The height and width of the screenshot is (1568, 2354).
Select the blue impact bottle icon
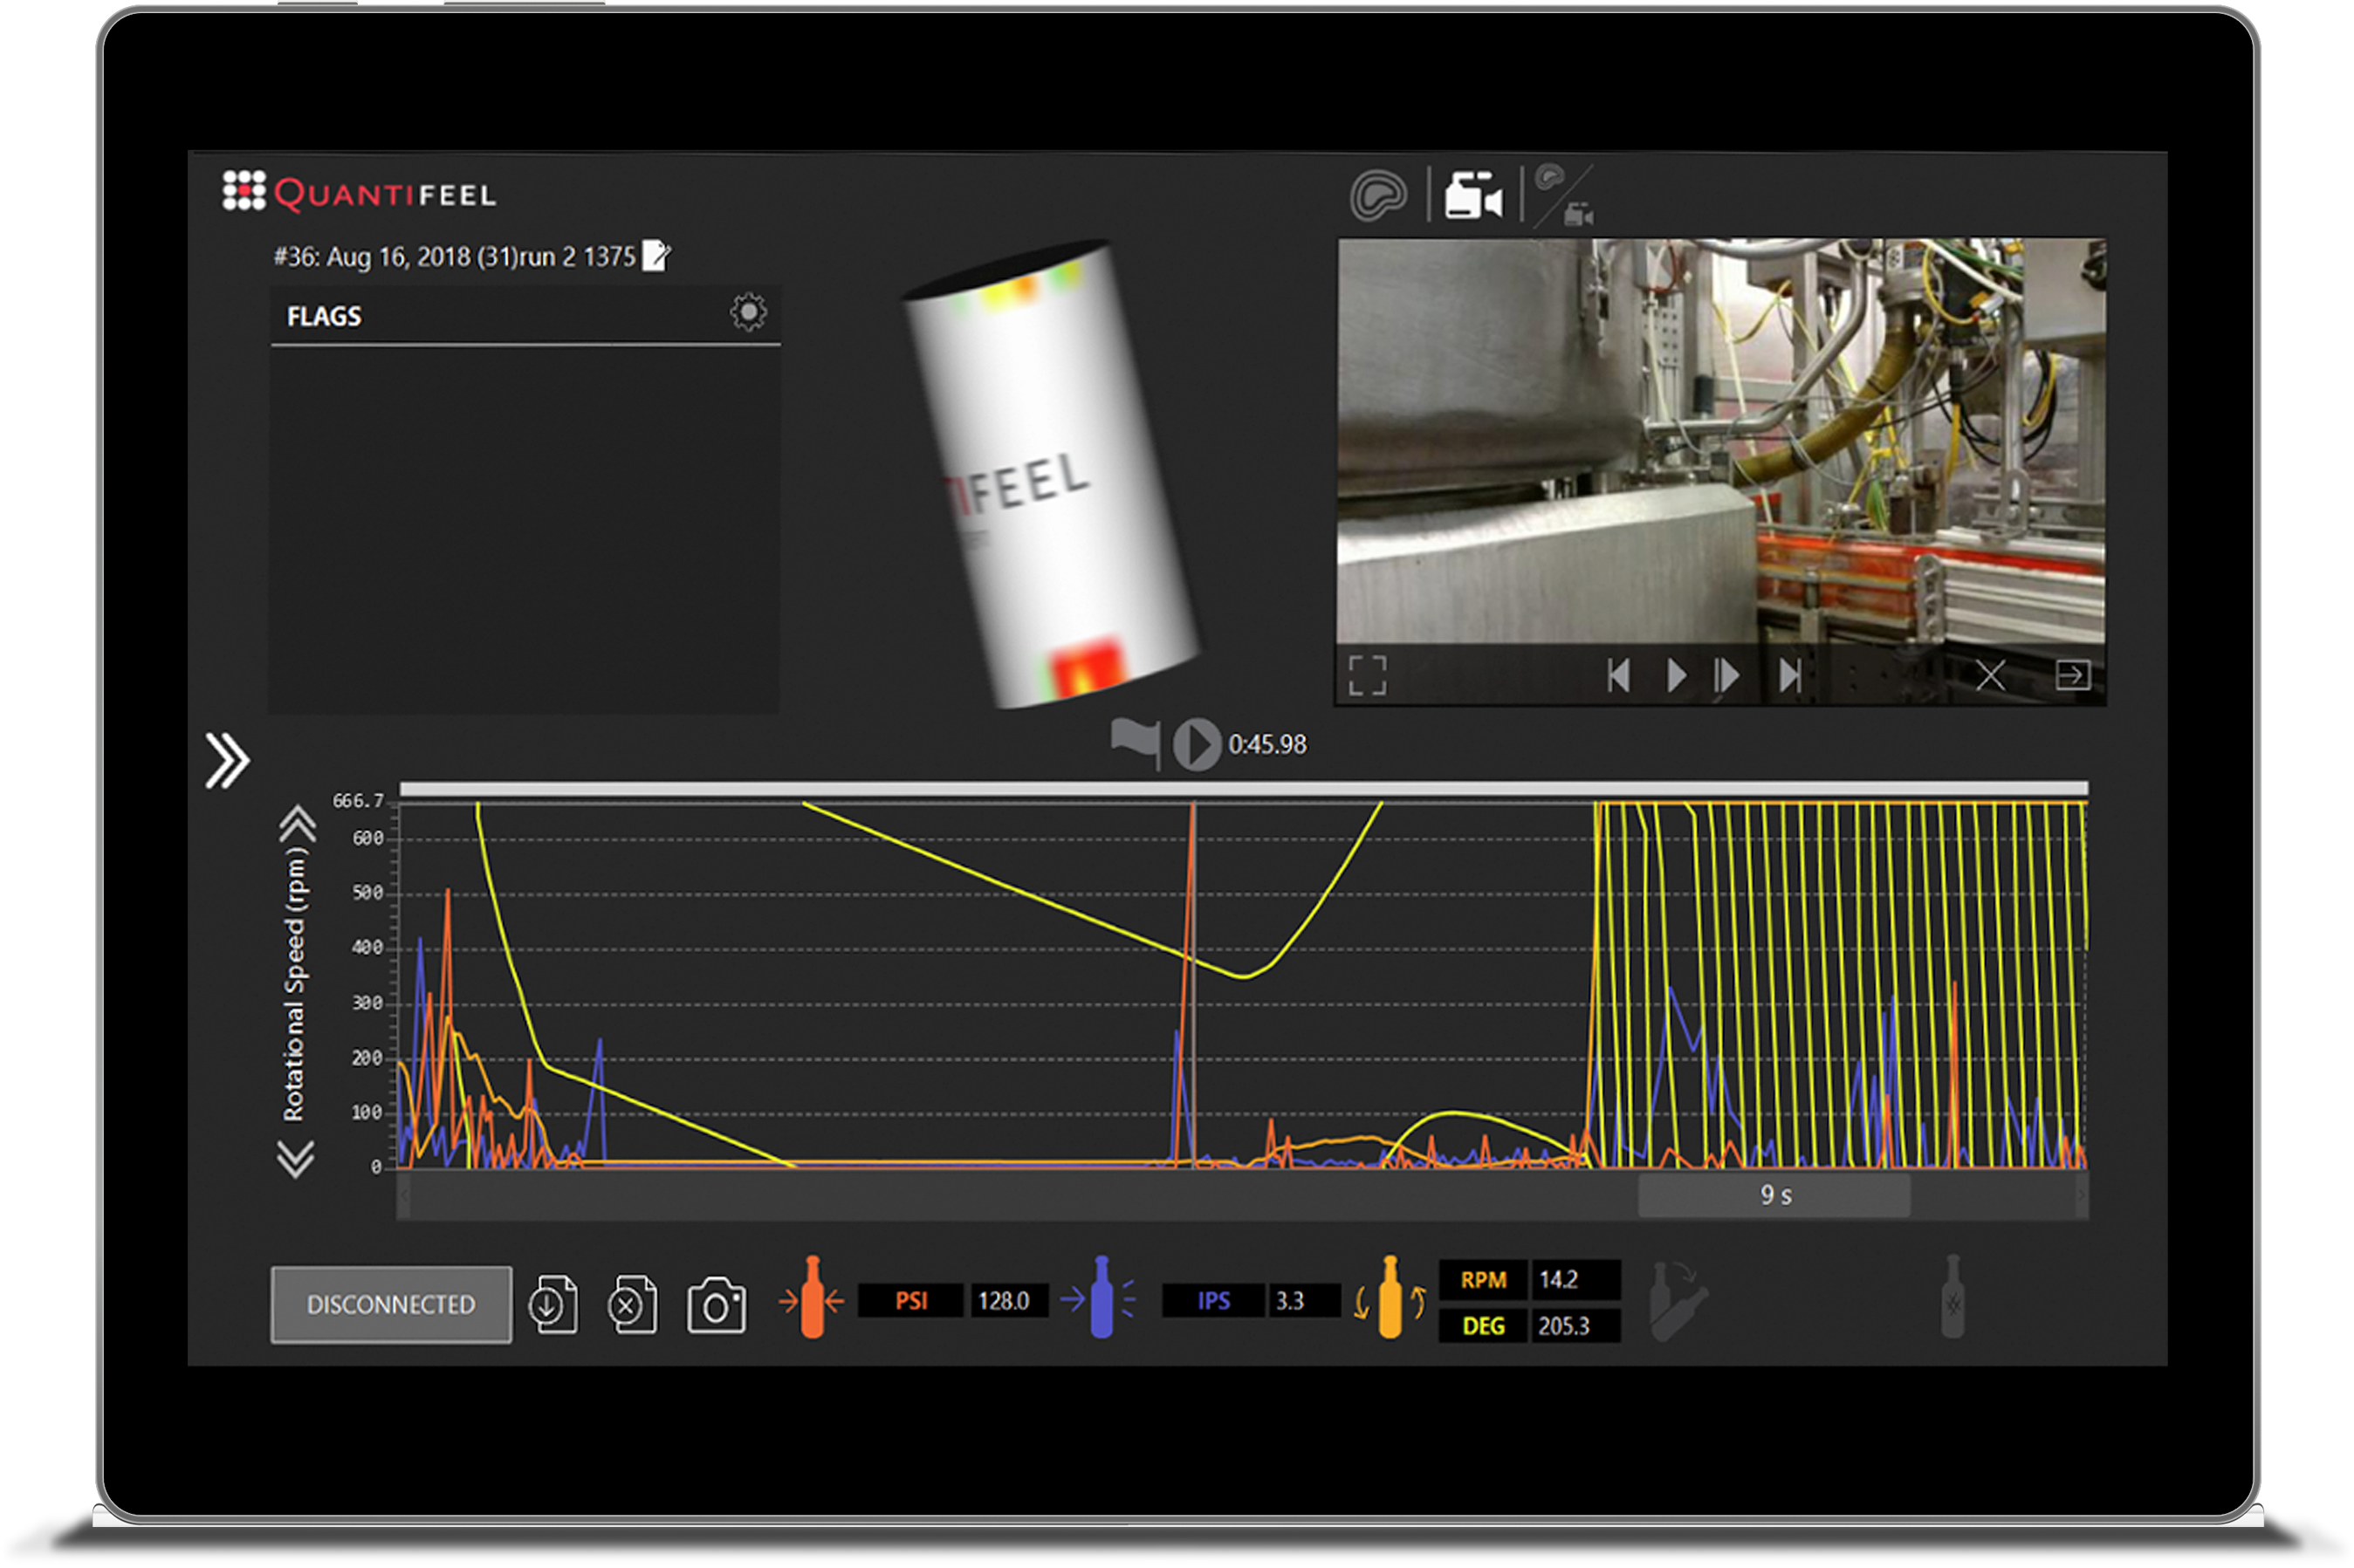[1101, 1300]
